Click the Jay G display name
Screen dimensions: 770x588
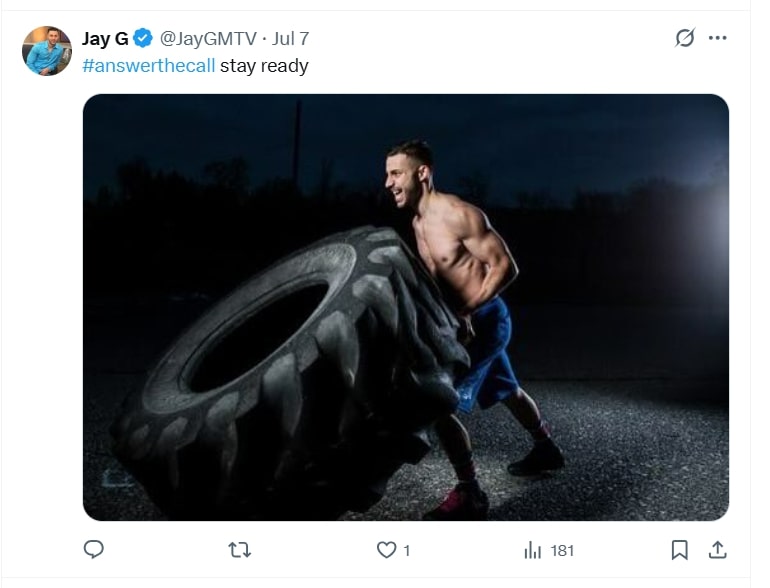tap(105, 38)
